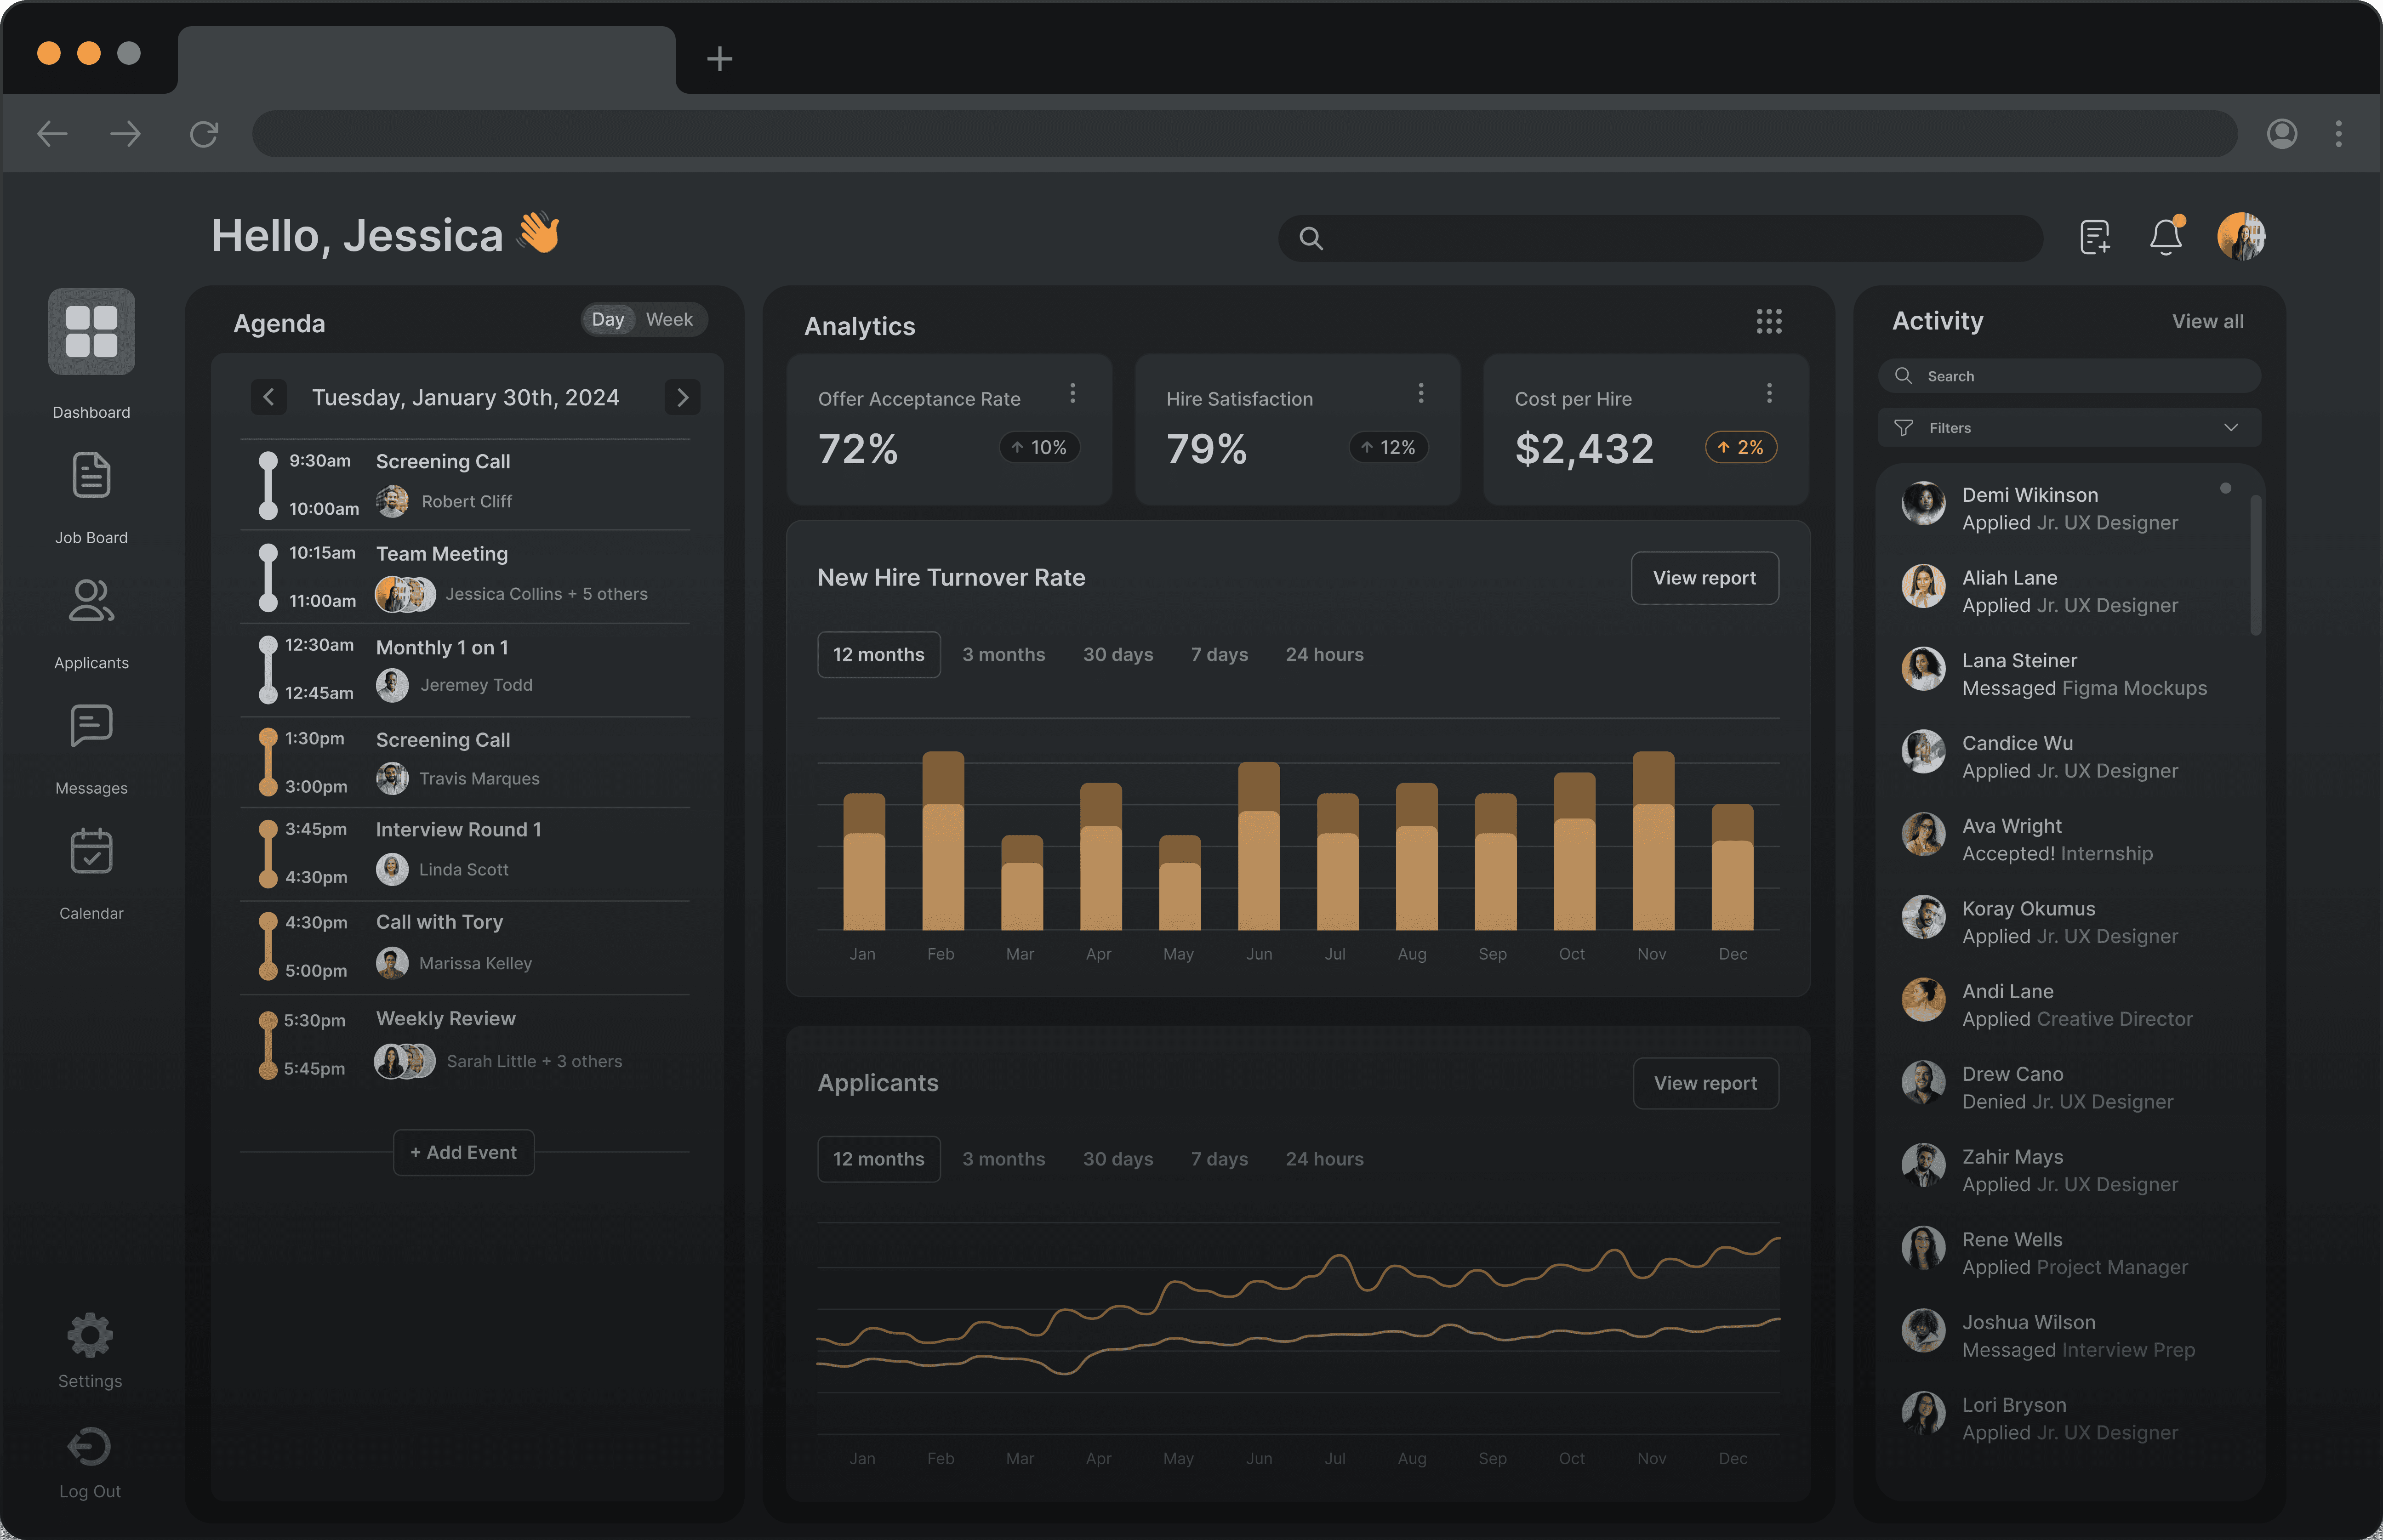Screen dimensions: 2383x1540
Task: Click View report for New Hire Turnover
Action: coord(1704,578)
